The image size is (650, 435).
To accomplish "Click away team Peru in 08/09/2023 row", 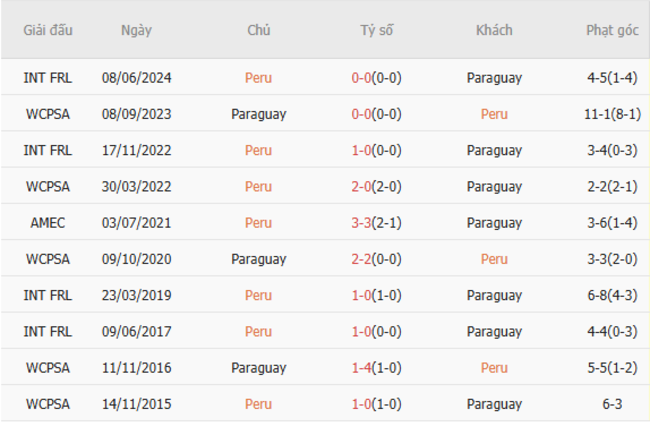I will [494, 114].
